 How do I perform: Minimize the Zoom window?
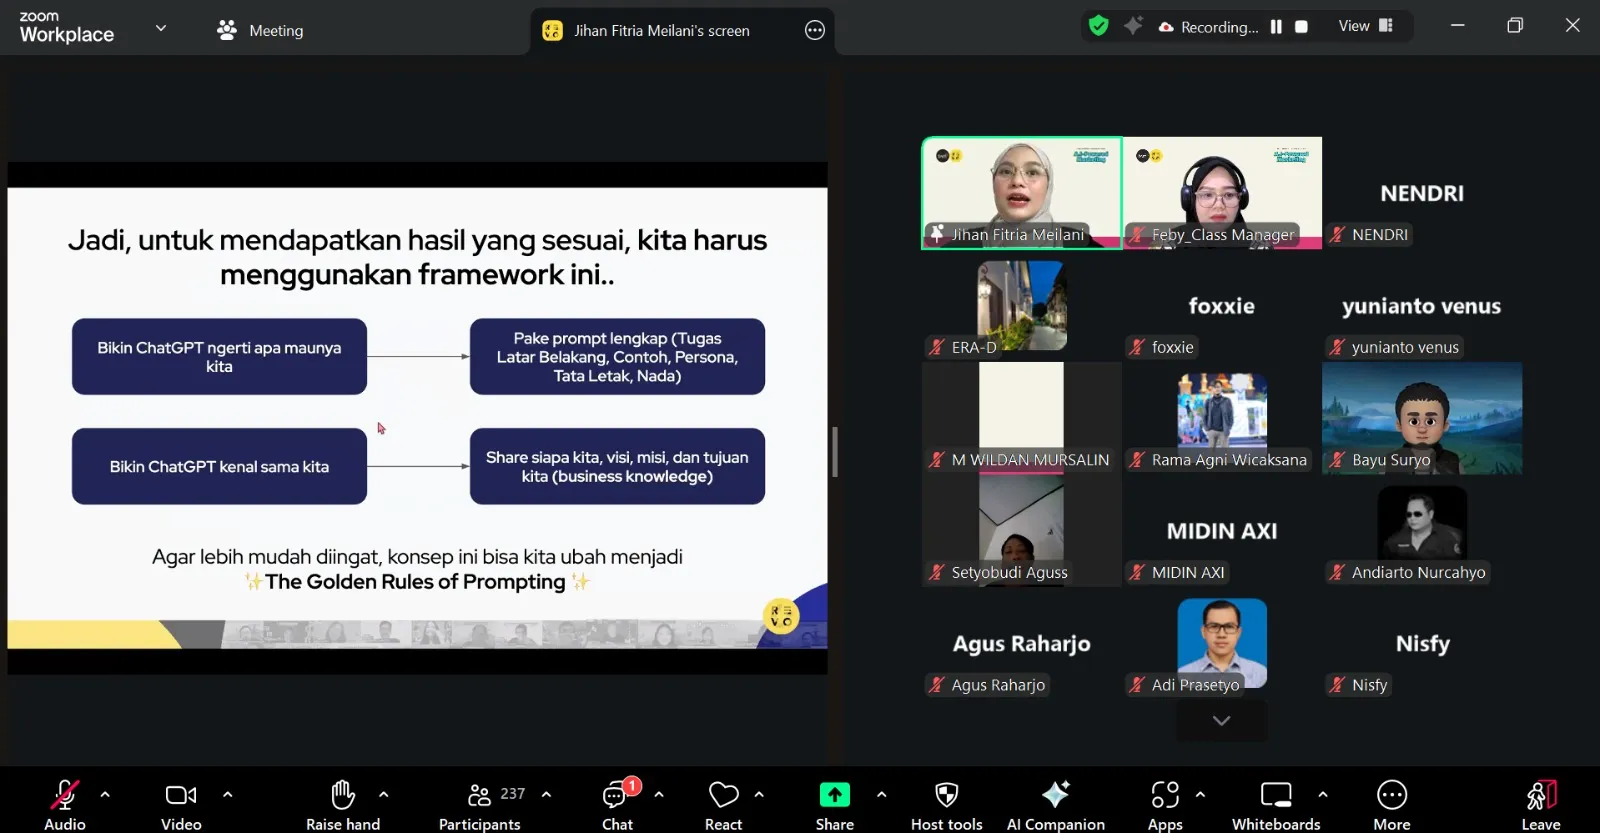point(1458,26)
